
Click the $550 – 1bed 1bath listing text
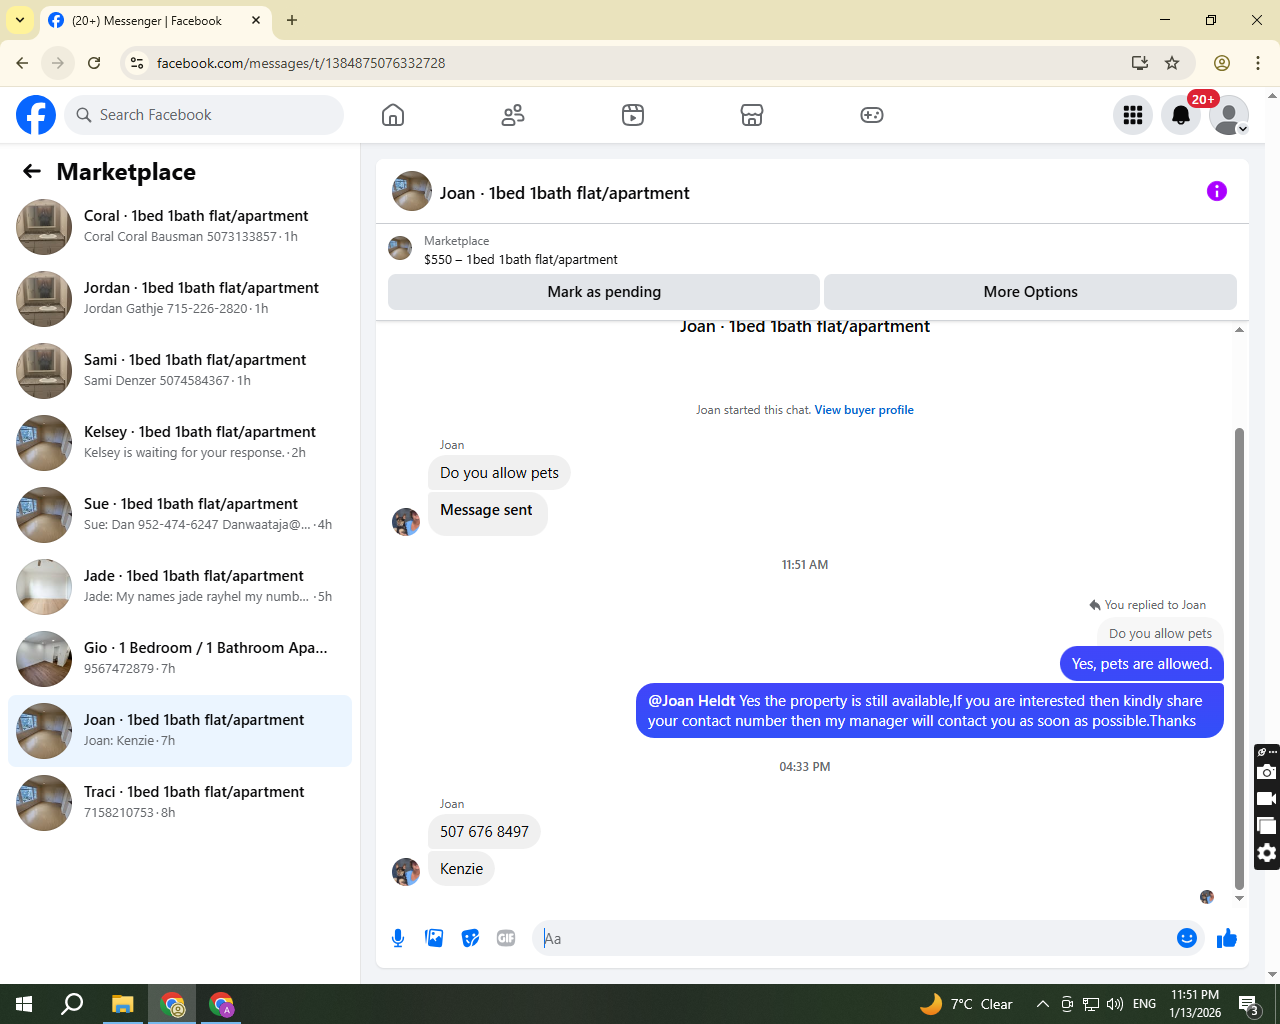click(521, 259)
